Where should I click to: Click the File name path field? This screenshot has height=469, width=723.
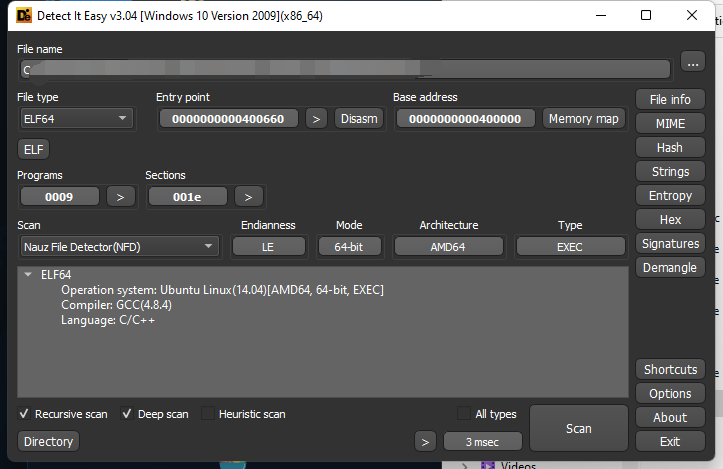point(345,70)
